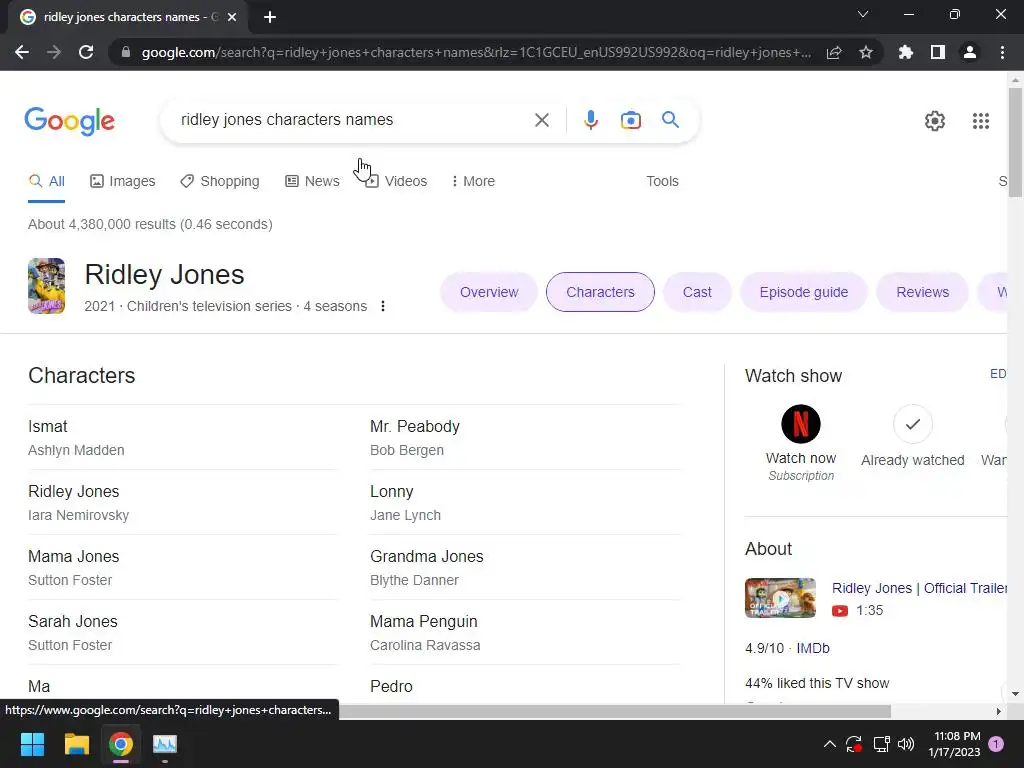Open the chart app taskbar icon
The height and width of the screenshot is (768, 1024).
(x=165, y=744)
